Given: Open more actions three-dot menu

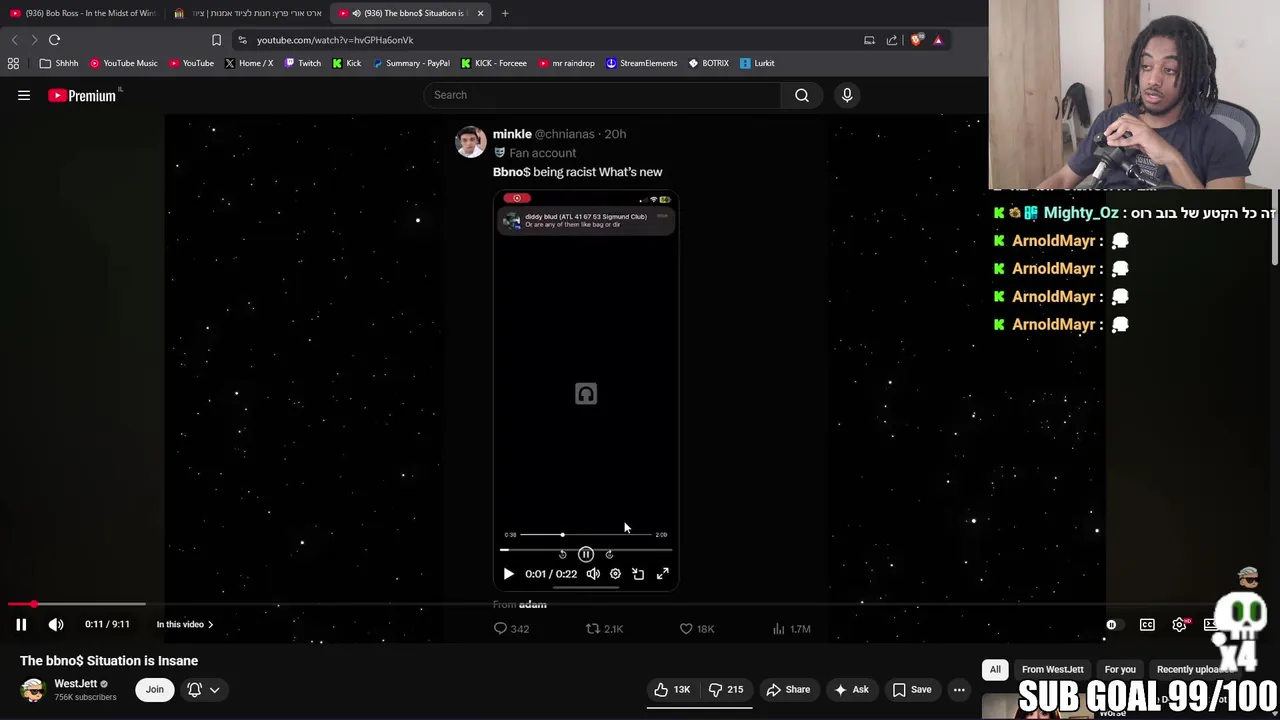Looking at the screenshot, I should [959, 689].
